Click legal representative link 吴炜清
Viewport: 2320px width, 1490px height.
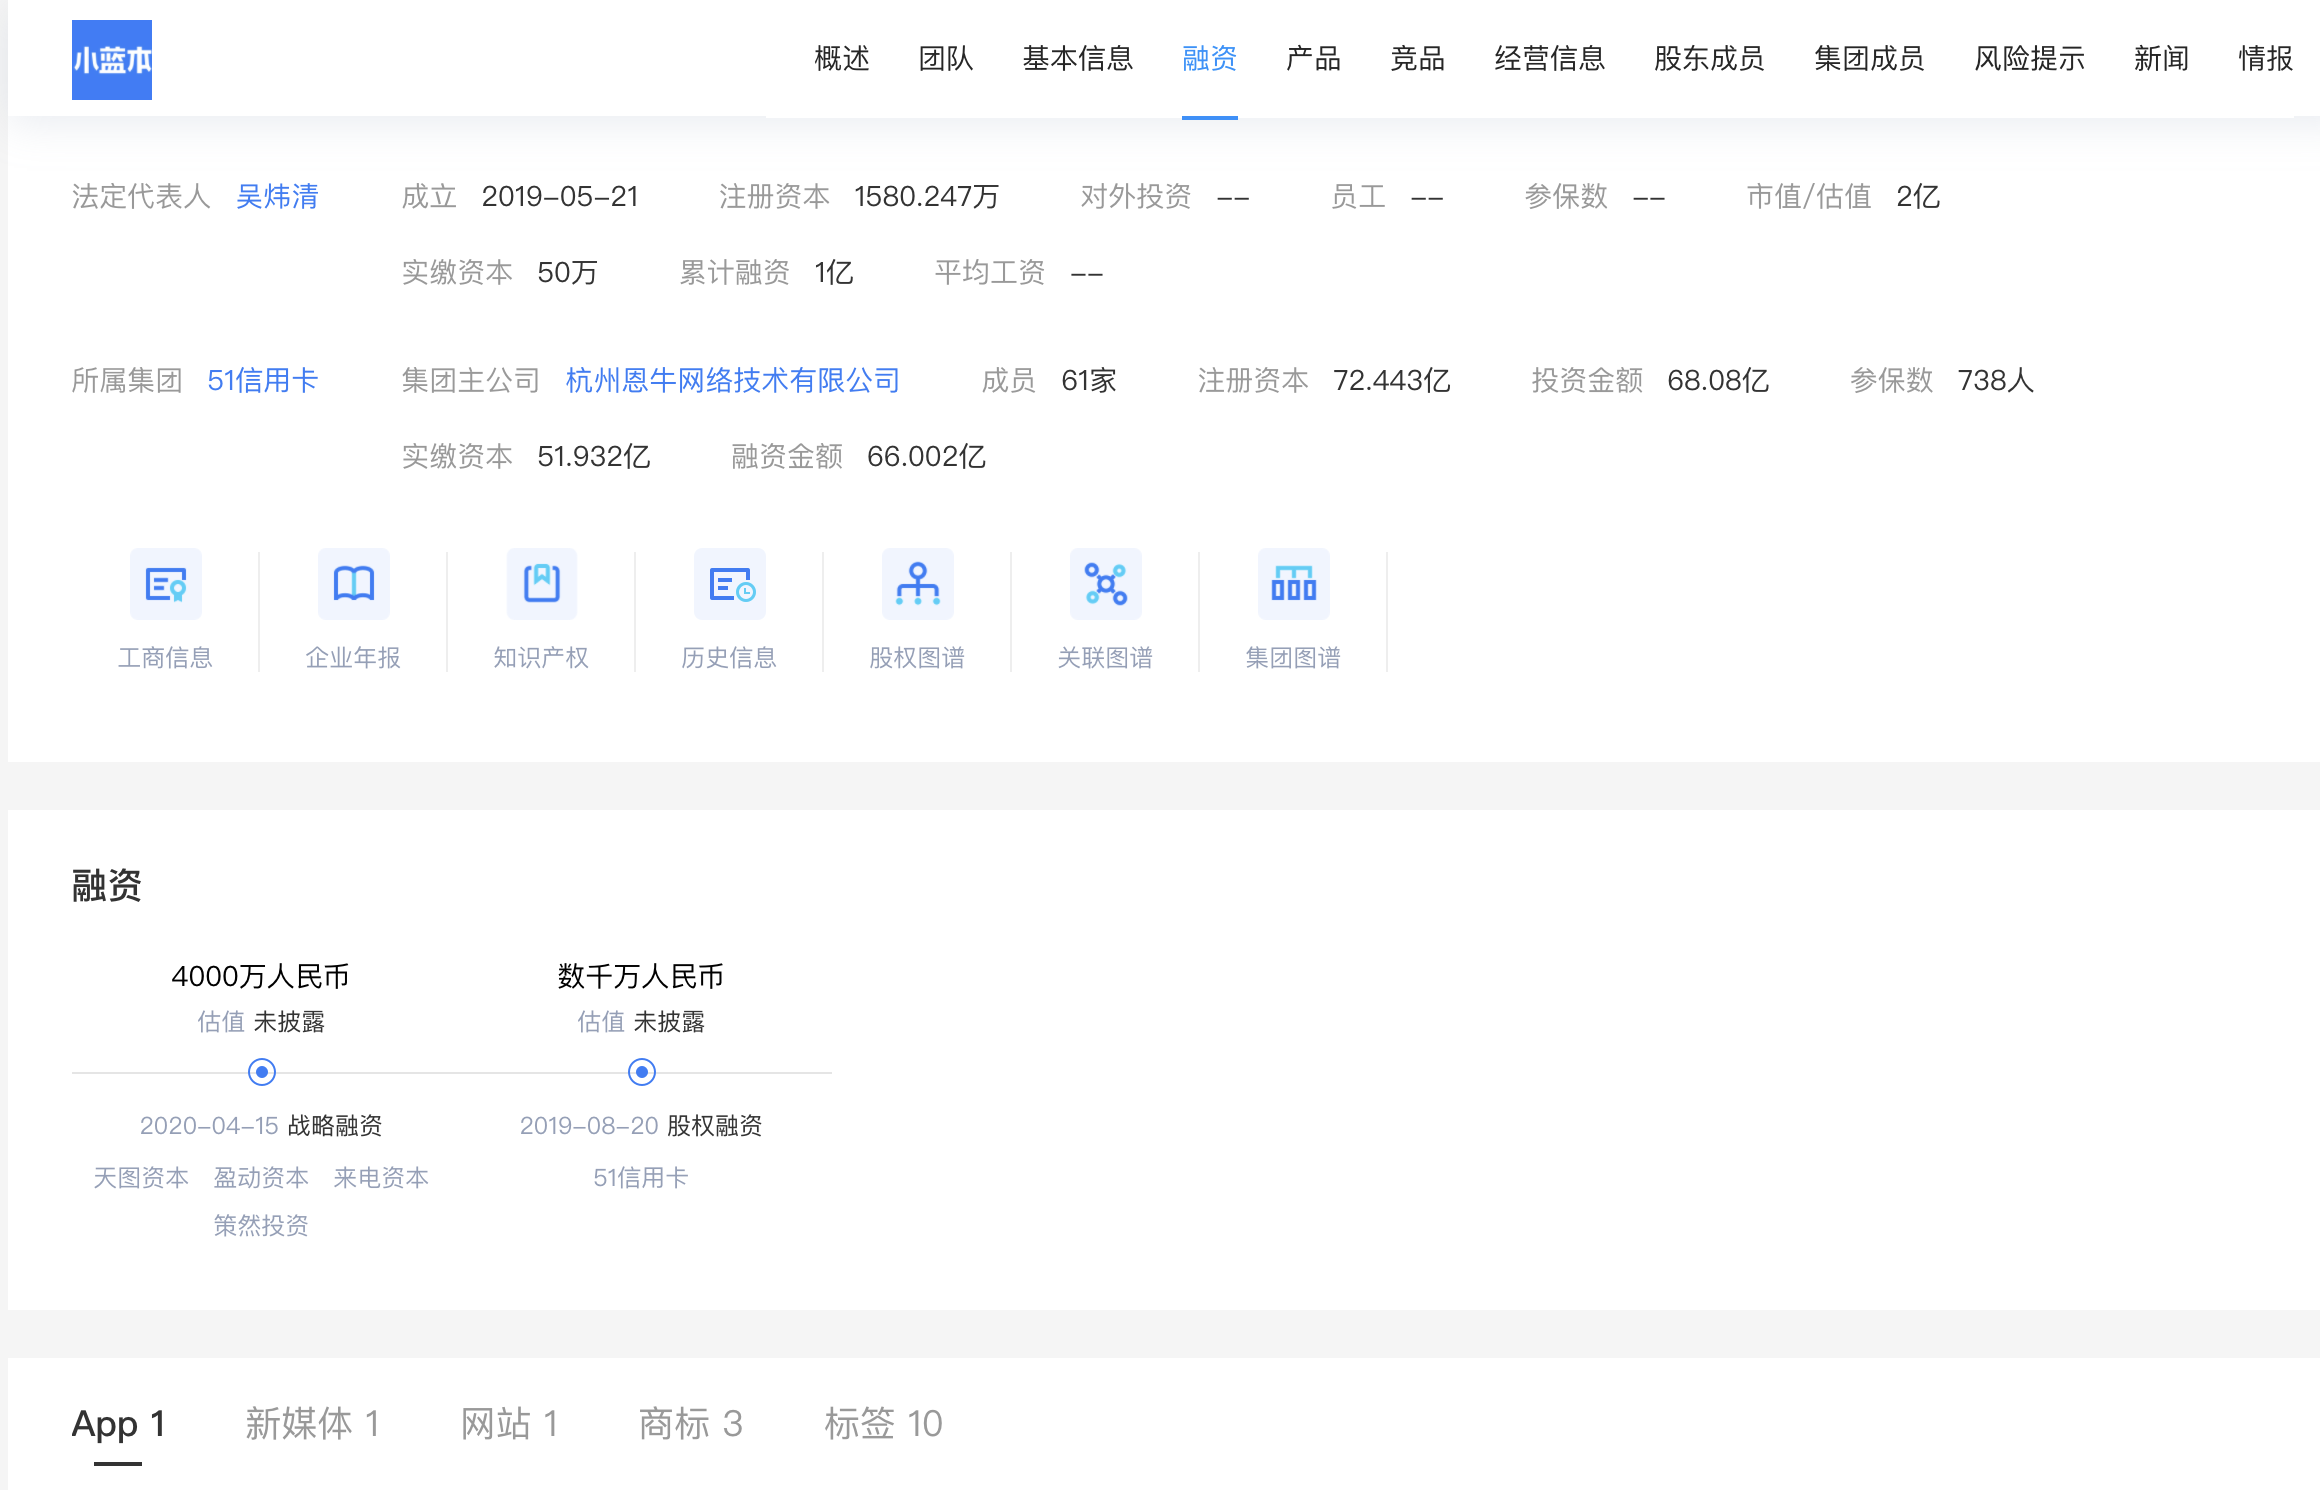[x=277, y=196]
